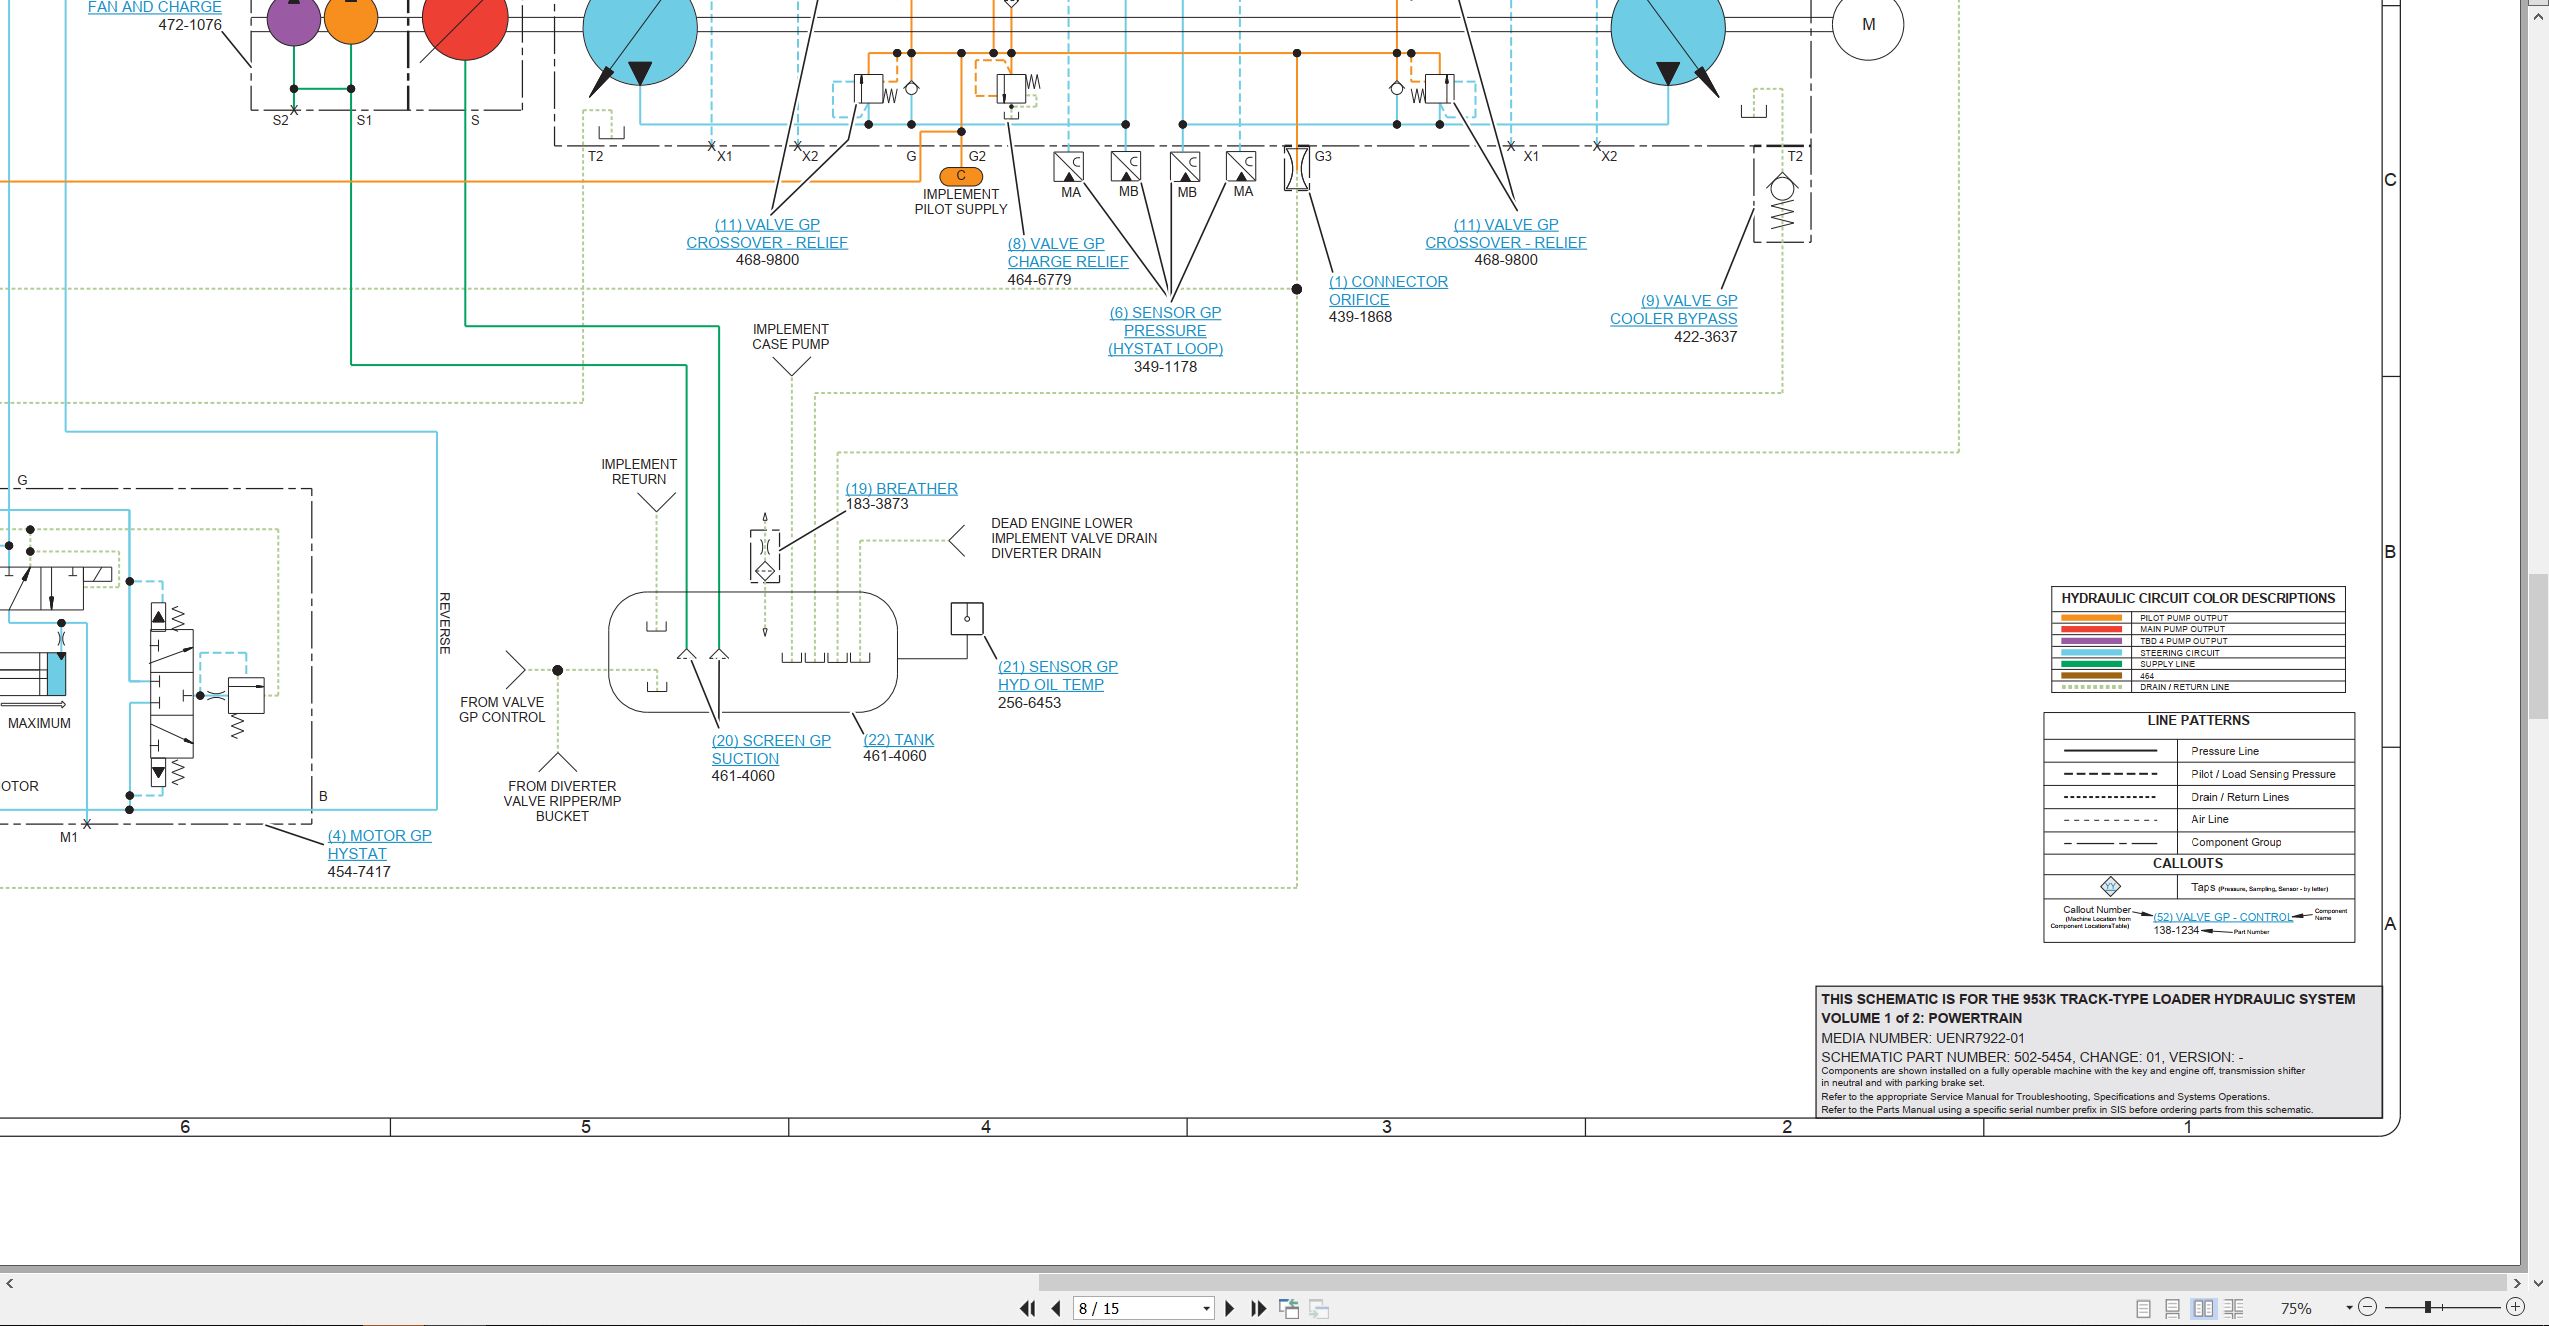Open the (22) TANK link
This screenshot has height=1326, width=2549.
click(x=898, y=740)
